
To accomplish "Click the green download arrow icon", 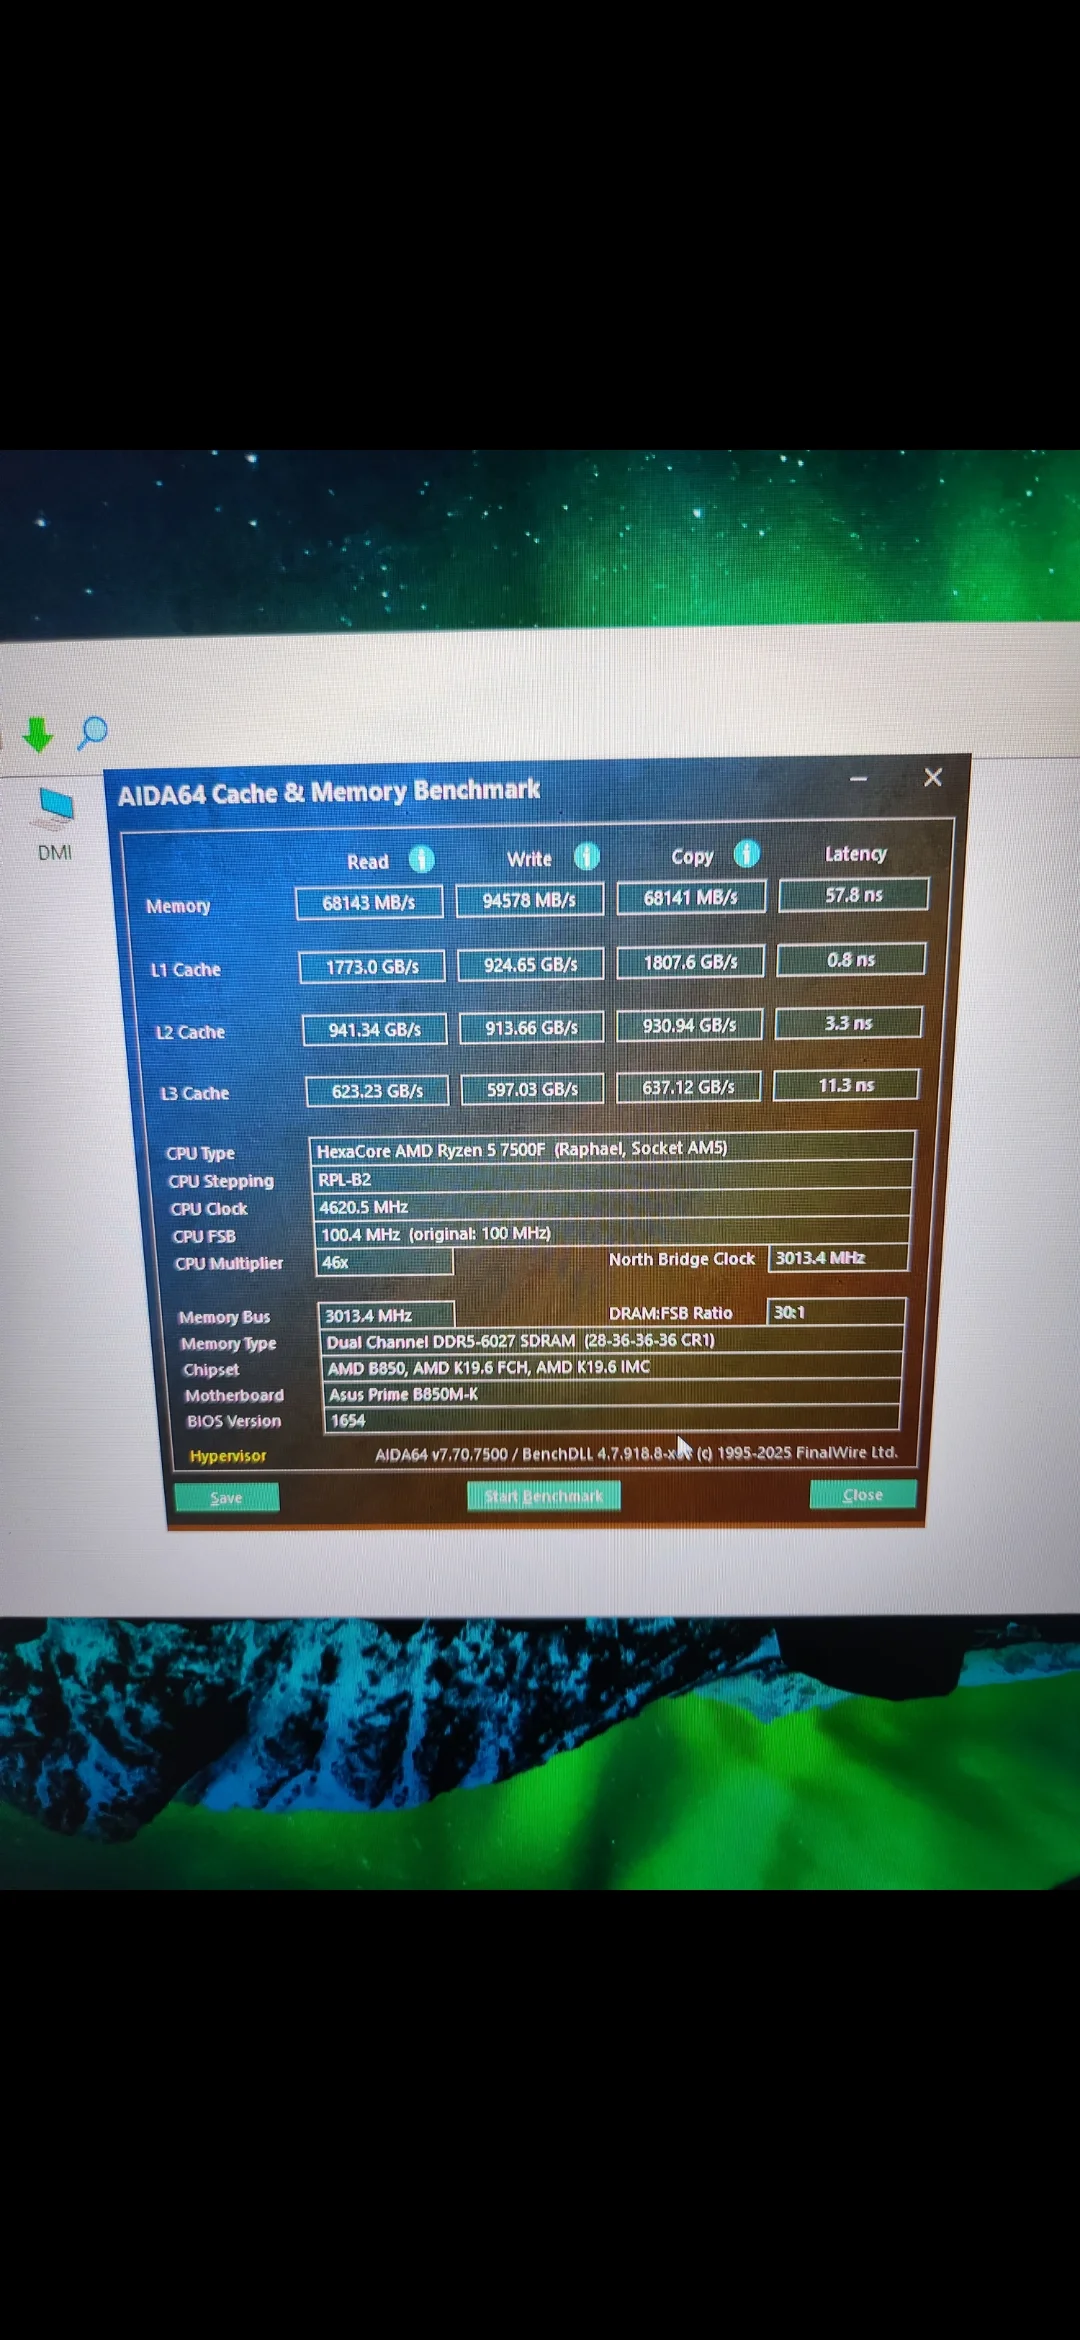I will 38,734.
